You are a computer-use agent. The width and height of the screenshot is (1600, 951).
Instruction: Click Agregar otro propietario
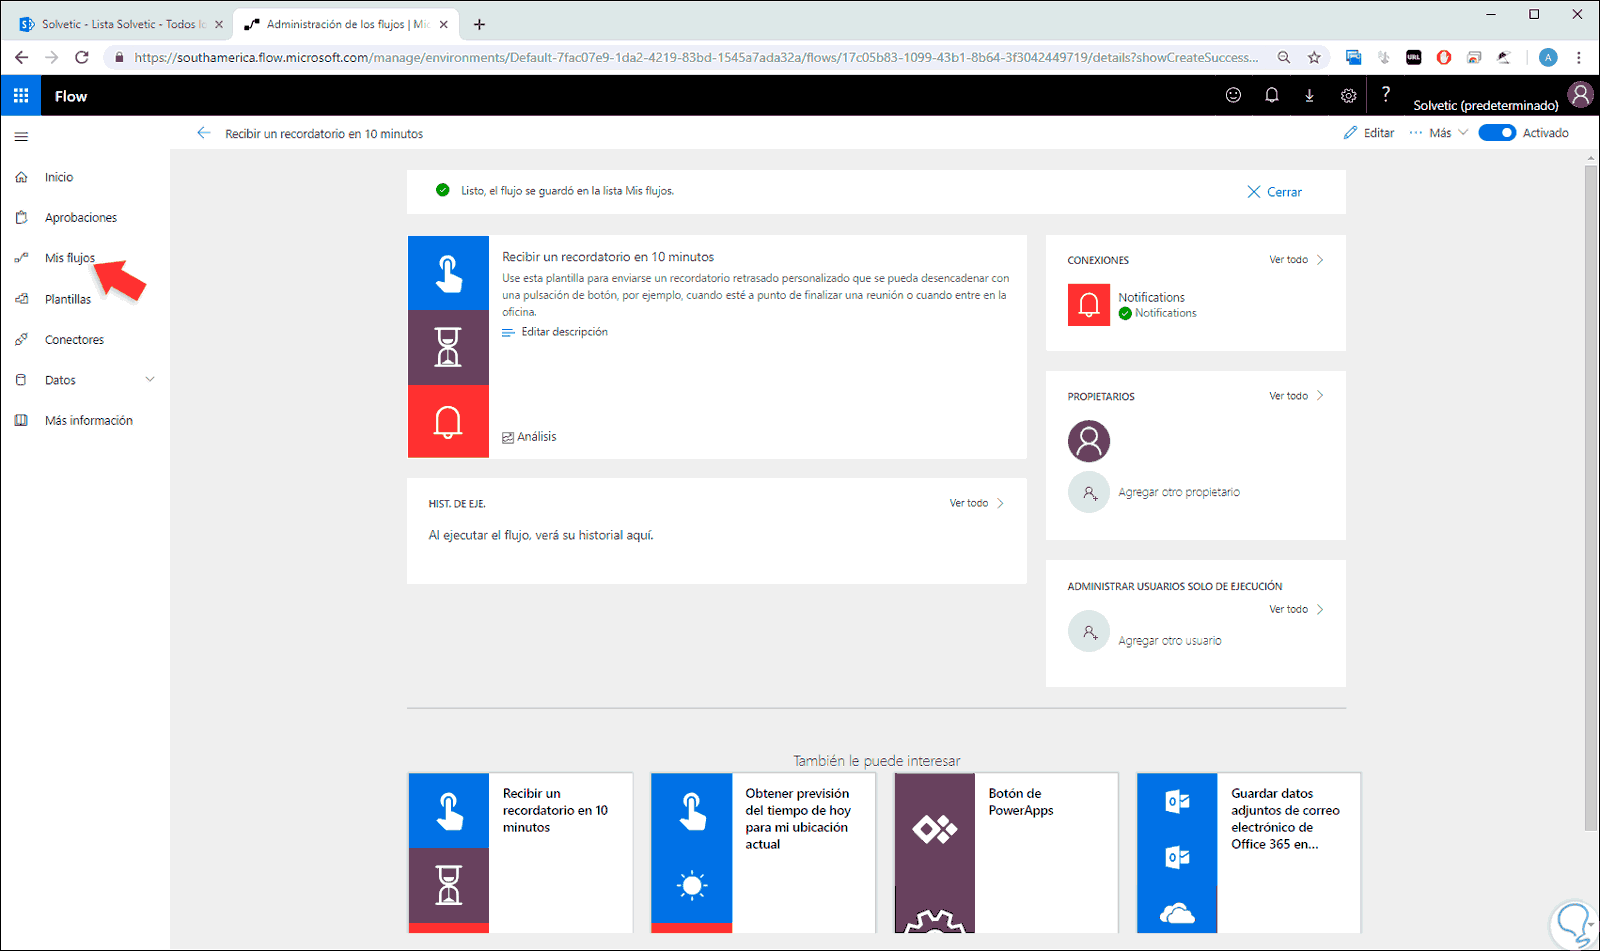[1179, 492]
